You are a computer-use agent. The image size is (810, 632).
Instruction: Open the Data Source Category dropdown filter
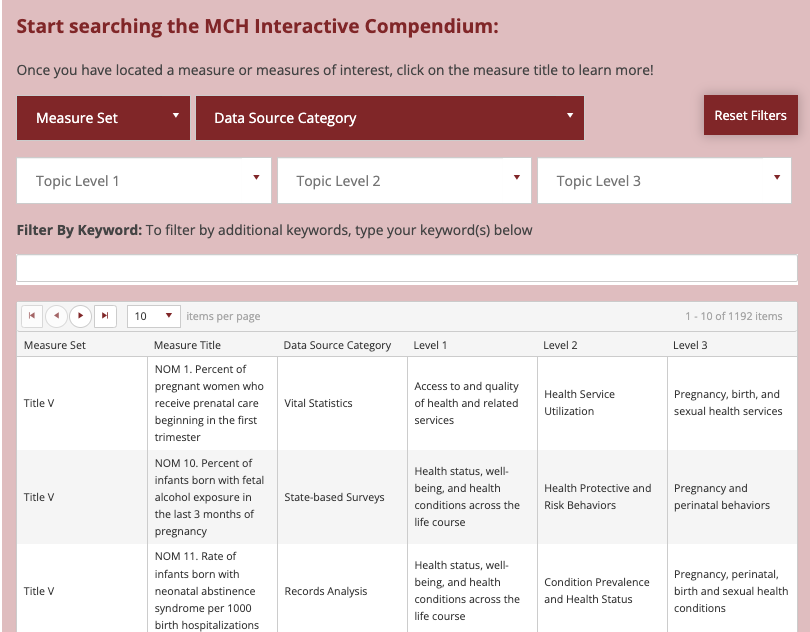pyautogui.click(x=390, y=118)
